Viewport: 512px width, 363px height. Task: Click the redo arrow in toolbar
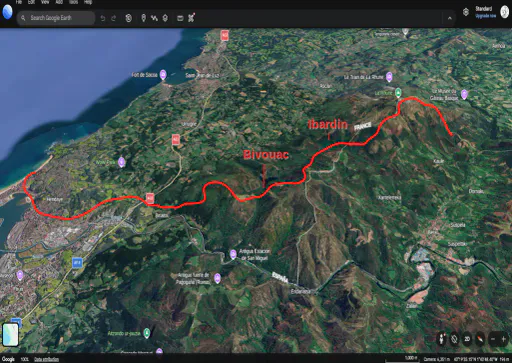(x=113, y=18)
